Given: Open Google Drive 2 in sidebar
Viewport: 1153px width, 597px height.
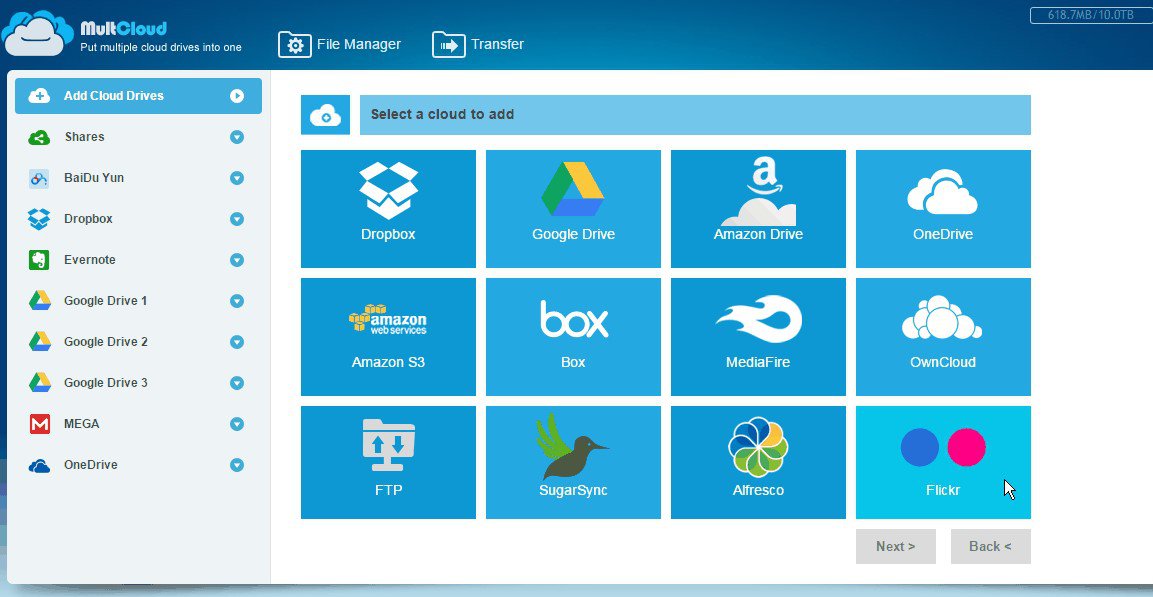Looking at the screenshot, I should point(138,342).
